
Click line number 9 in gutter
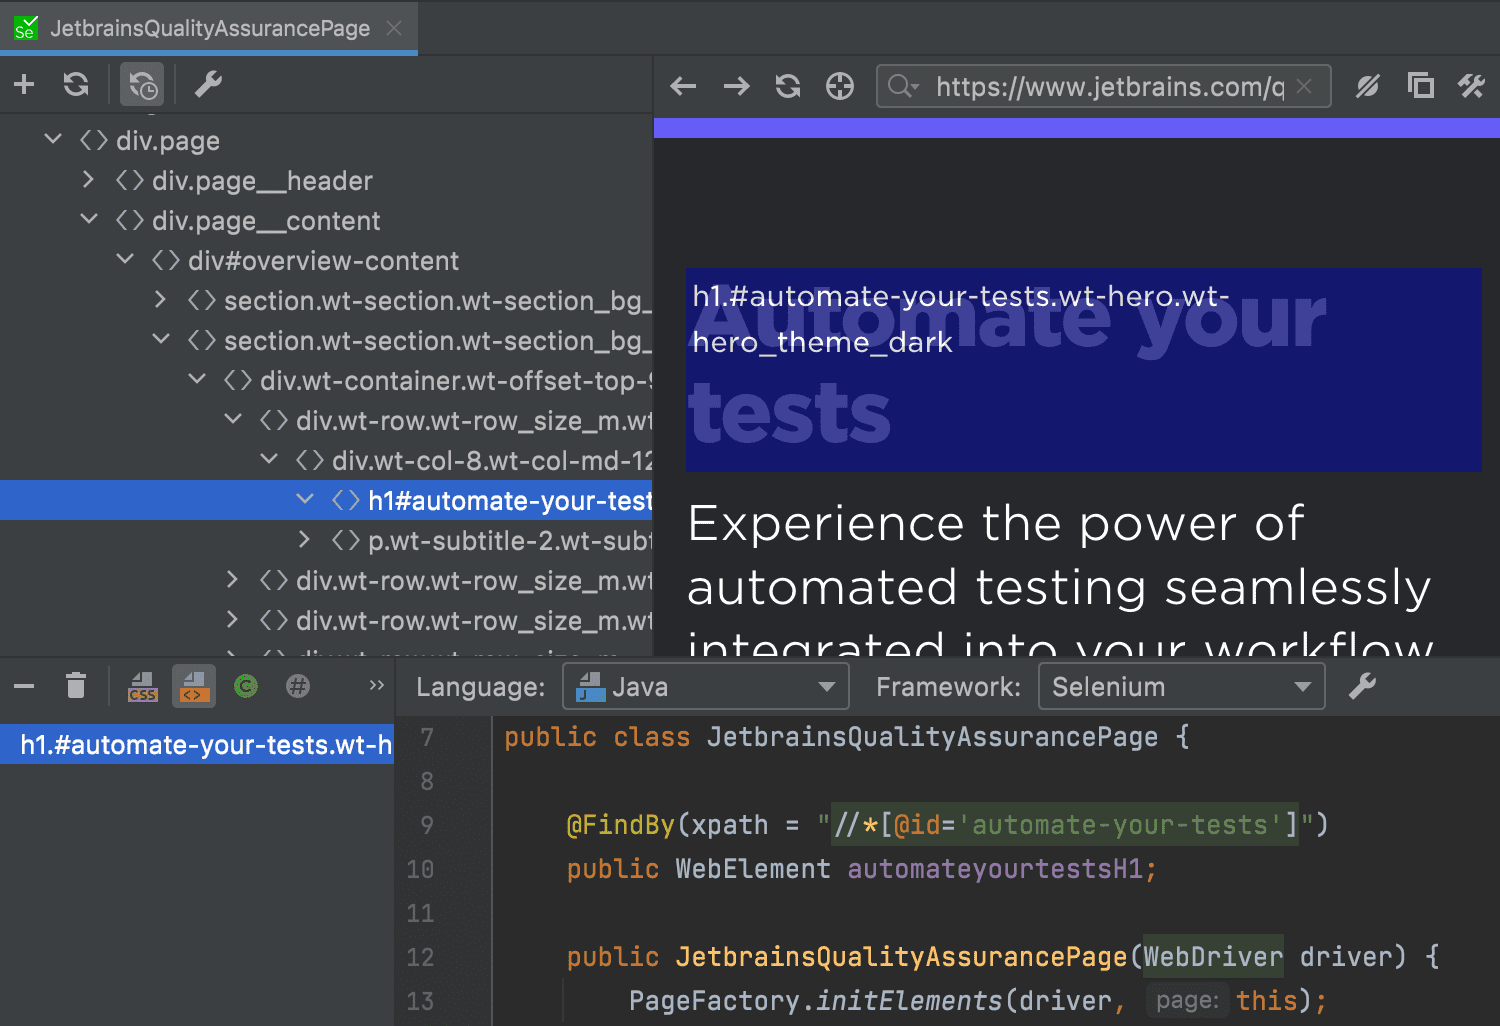[427, 825]
